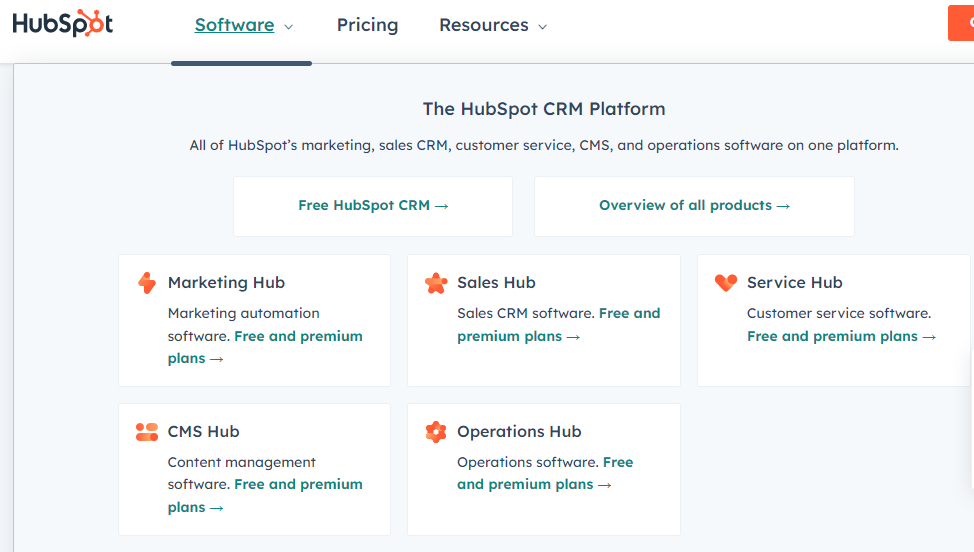
Task: Open the Software menu
Action: pos(234,25)
